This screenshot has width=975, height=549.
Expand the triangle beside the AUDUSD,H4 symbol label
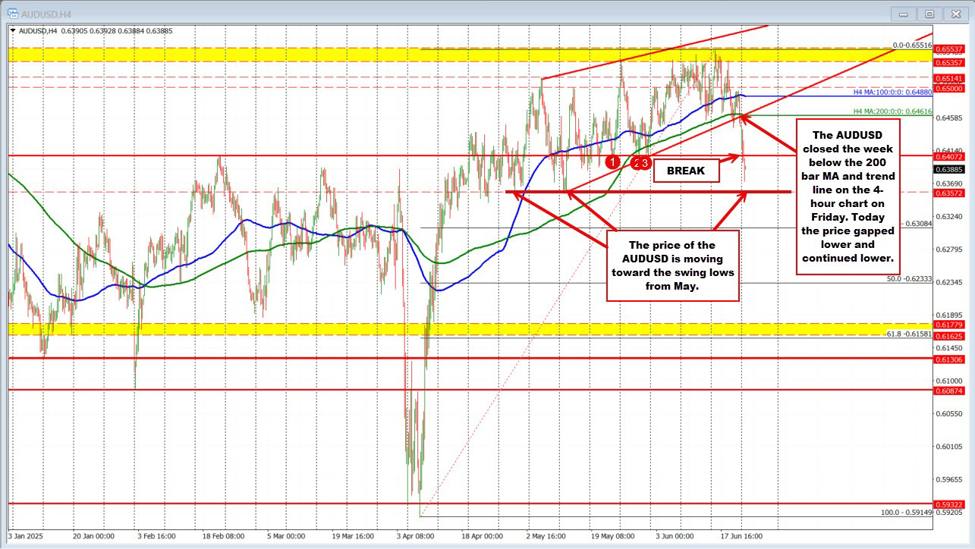(x=11, y=31)
